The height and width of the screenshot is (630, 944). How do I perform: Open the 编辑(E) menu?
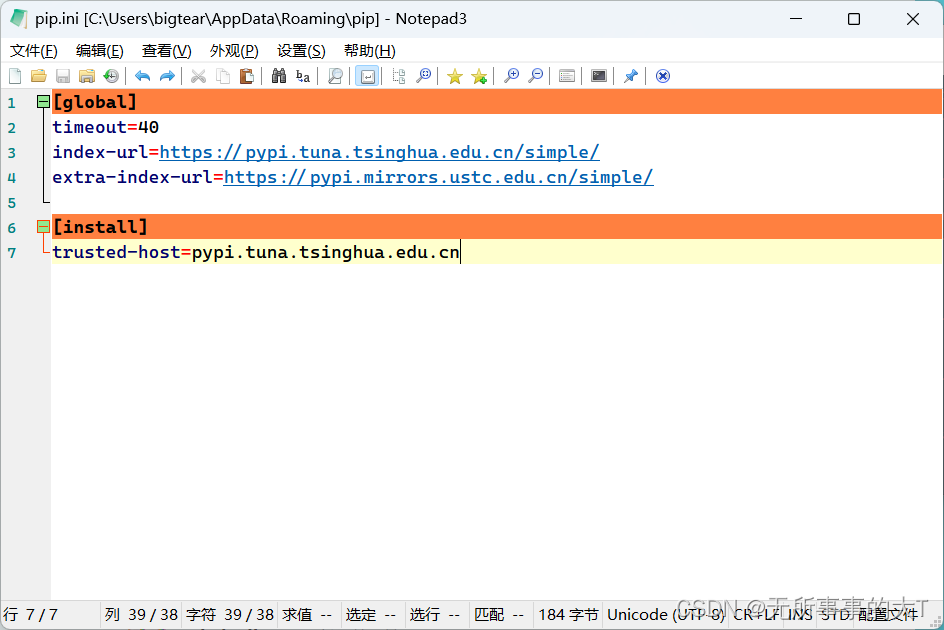tap(100, 51)
